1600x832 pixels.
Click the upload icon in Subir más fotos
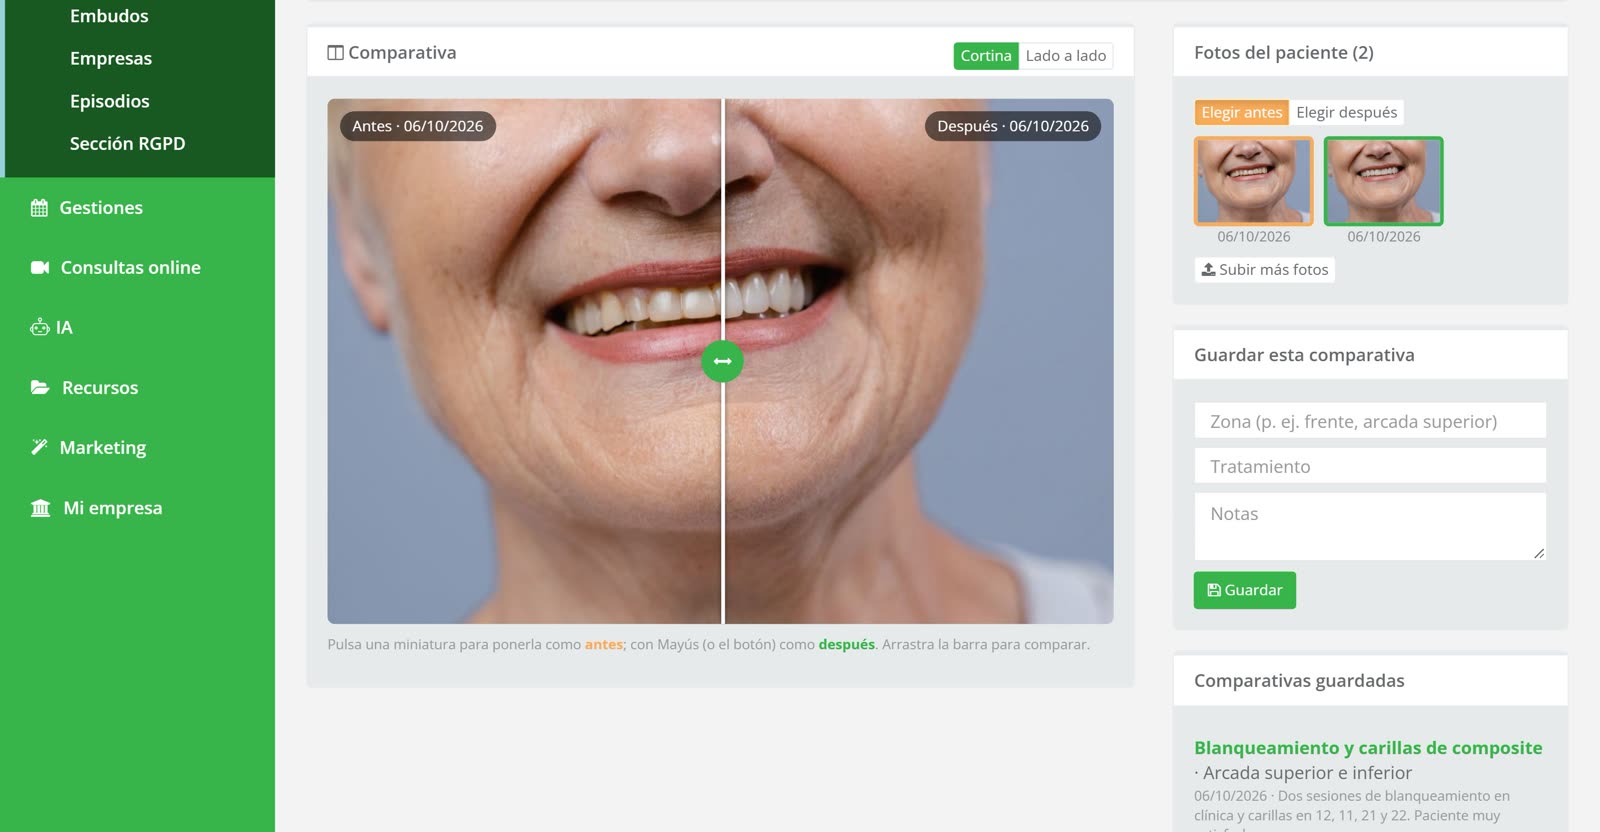[1208, 270]
